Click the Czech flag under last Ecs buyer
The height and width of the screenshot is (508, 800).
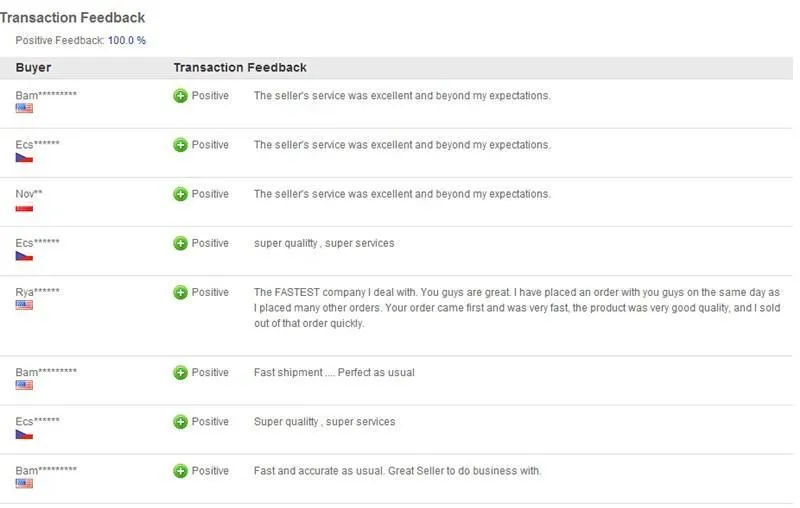click(24, 435)
